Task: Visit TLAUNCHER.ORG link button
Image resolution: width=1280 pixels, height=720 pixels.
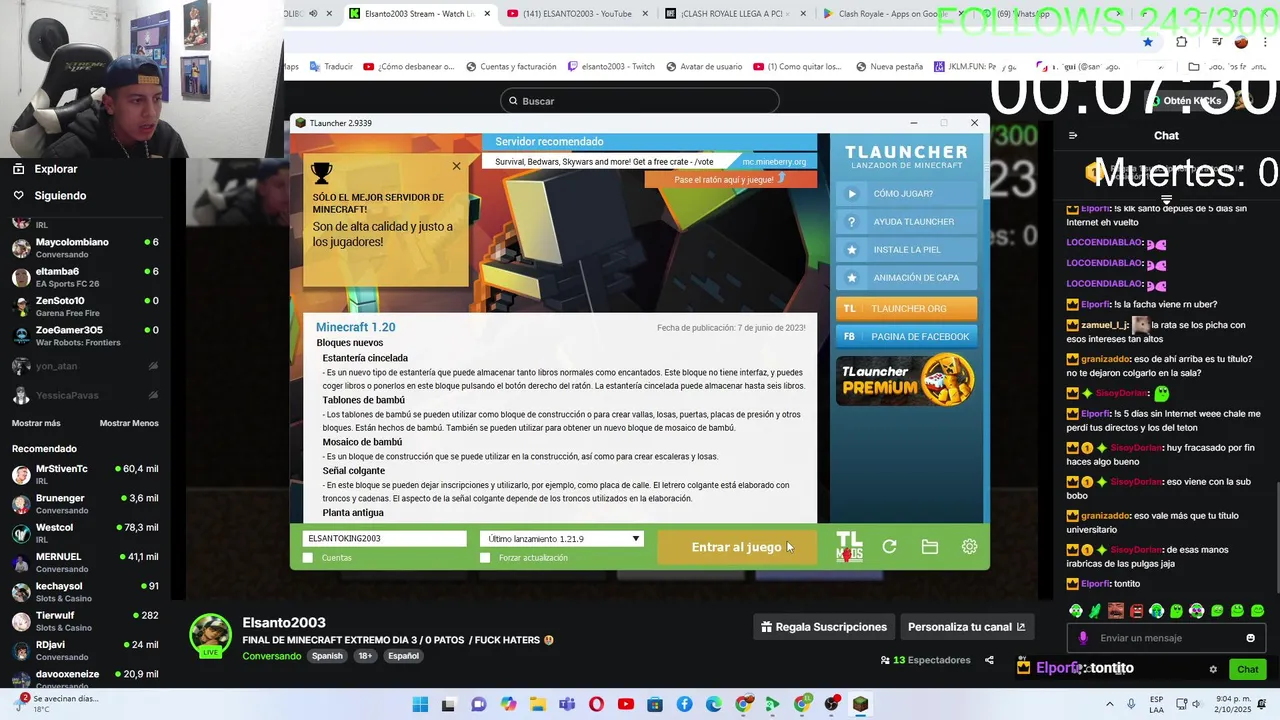Action: pyautogui.click(x=906, y=309)
